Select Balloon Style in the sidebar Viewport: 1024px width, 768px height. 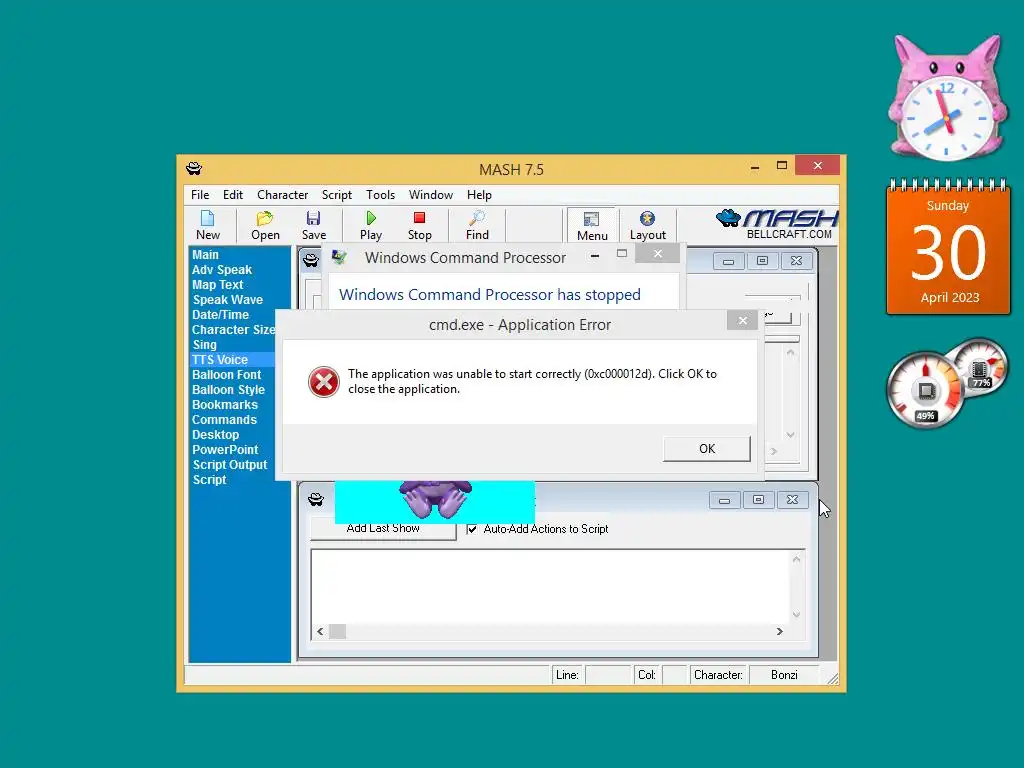coord(228,390)
